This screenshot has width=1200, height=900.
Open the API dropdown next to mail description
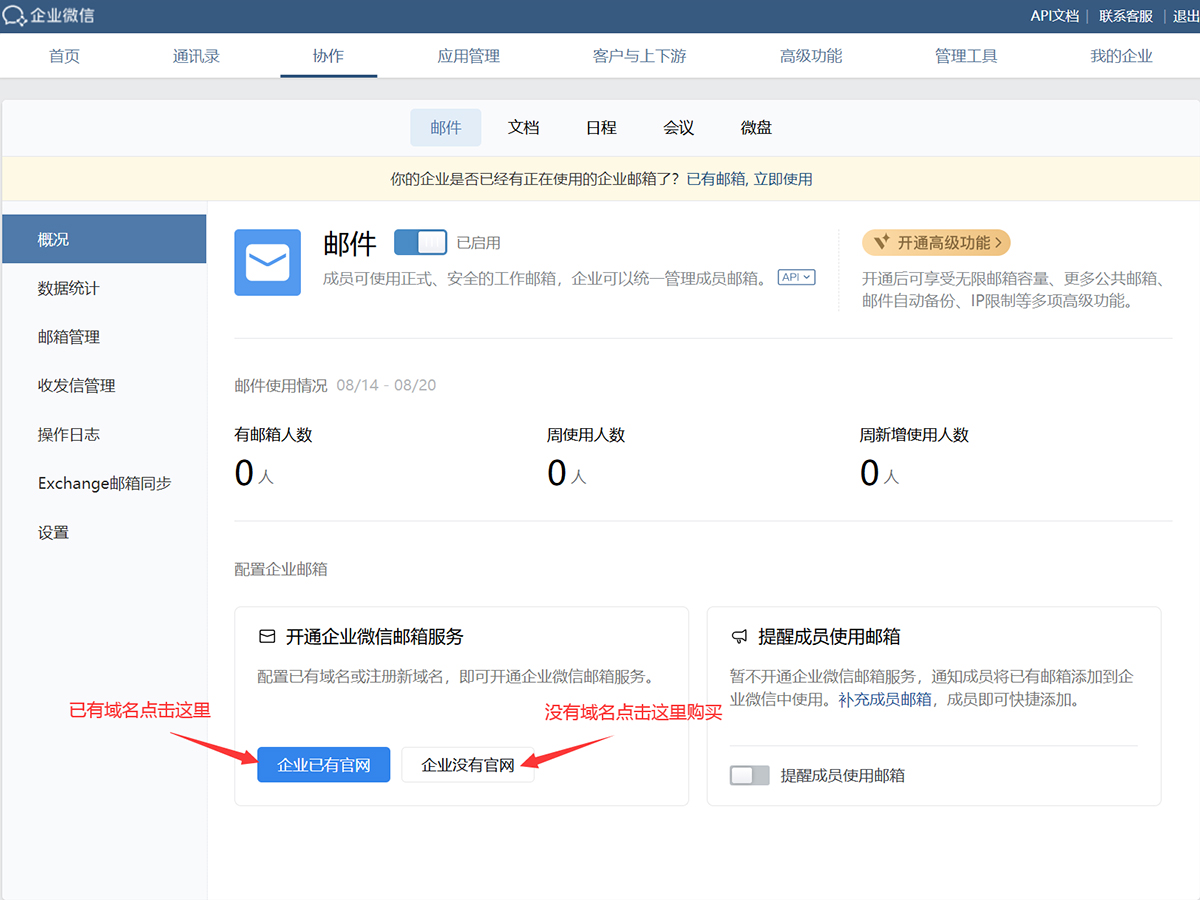(x=797, y=277)
